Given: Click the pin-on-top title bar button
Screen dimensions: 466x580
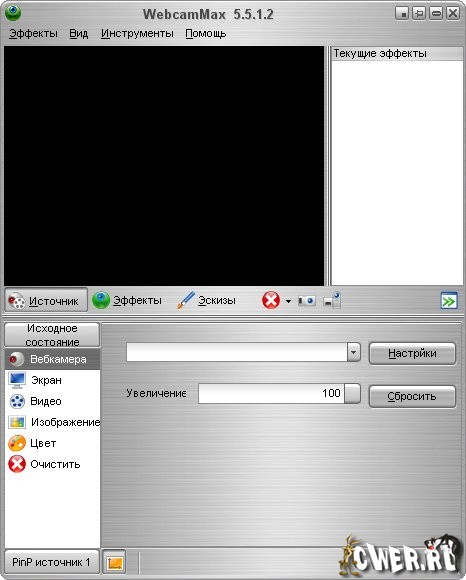Looking at the screenshot, I should coord(419,14).
